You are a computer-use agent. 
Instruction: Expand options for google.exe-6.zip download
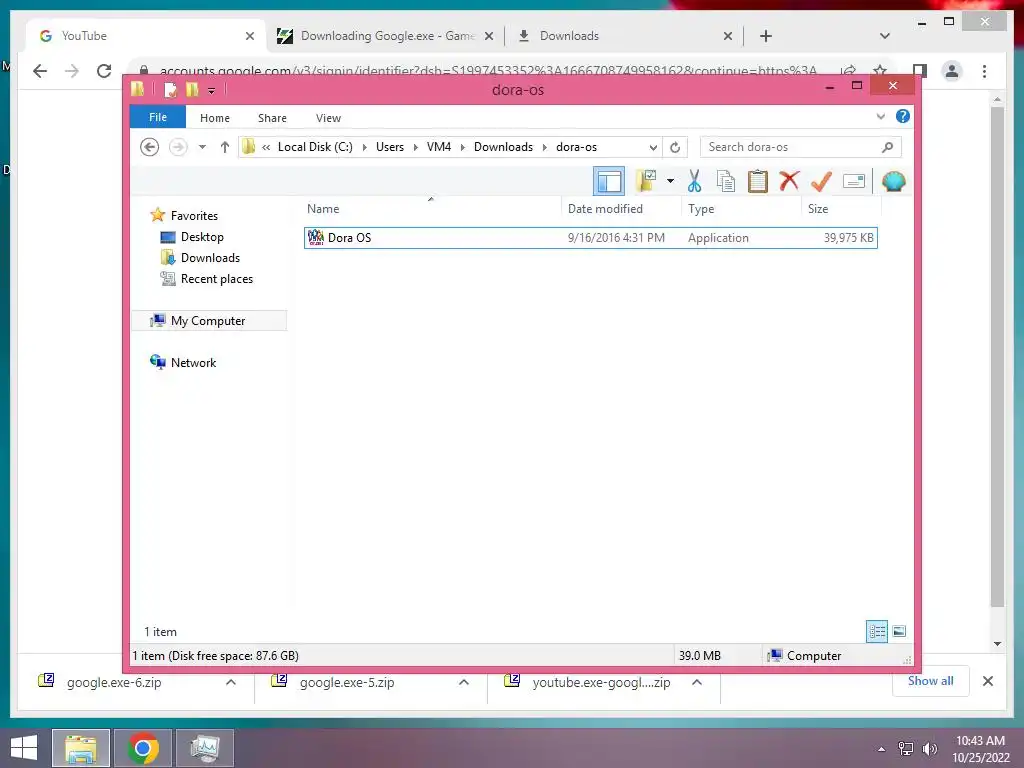pos(231,682)
